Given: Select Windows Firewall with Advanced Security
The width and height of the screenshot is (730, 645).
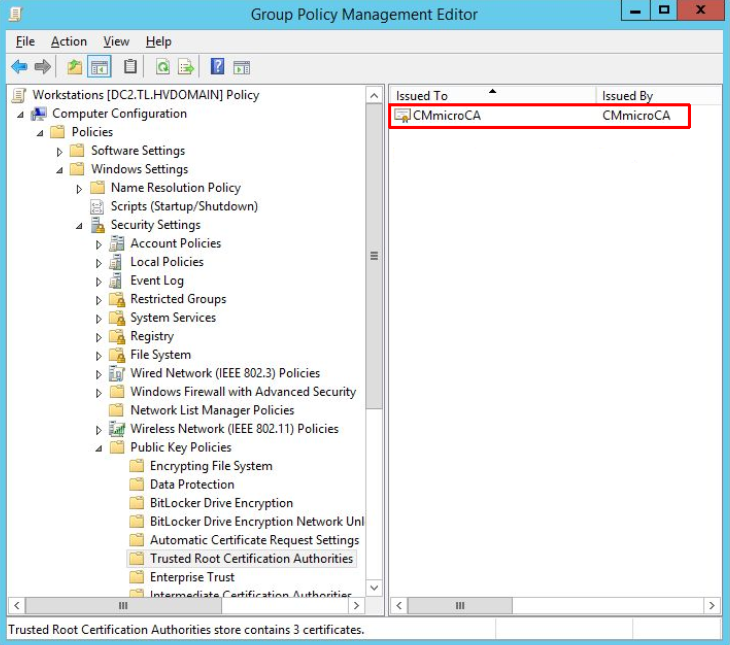Looking at the screenshot, I should (242, 392).
